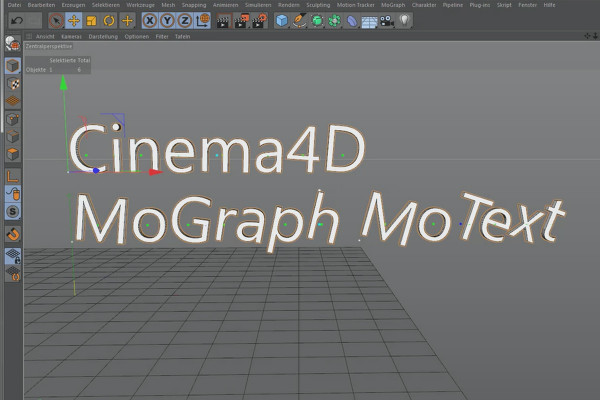600x400 pixels.
Task: Open the MoGraph menu
Action: coord(393,5)
